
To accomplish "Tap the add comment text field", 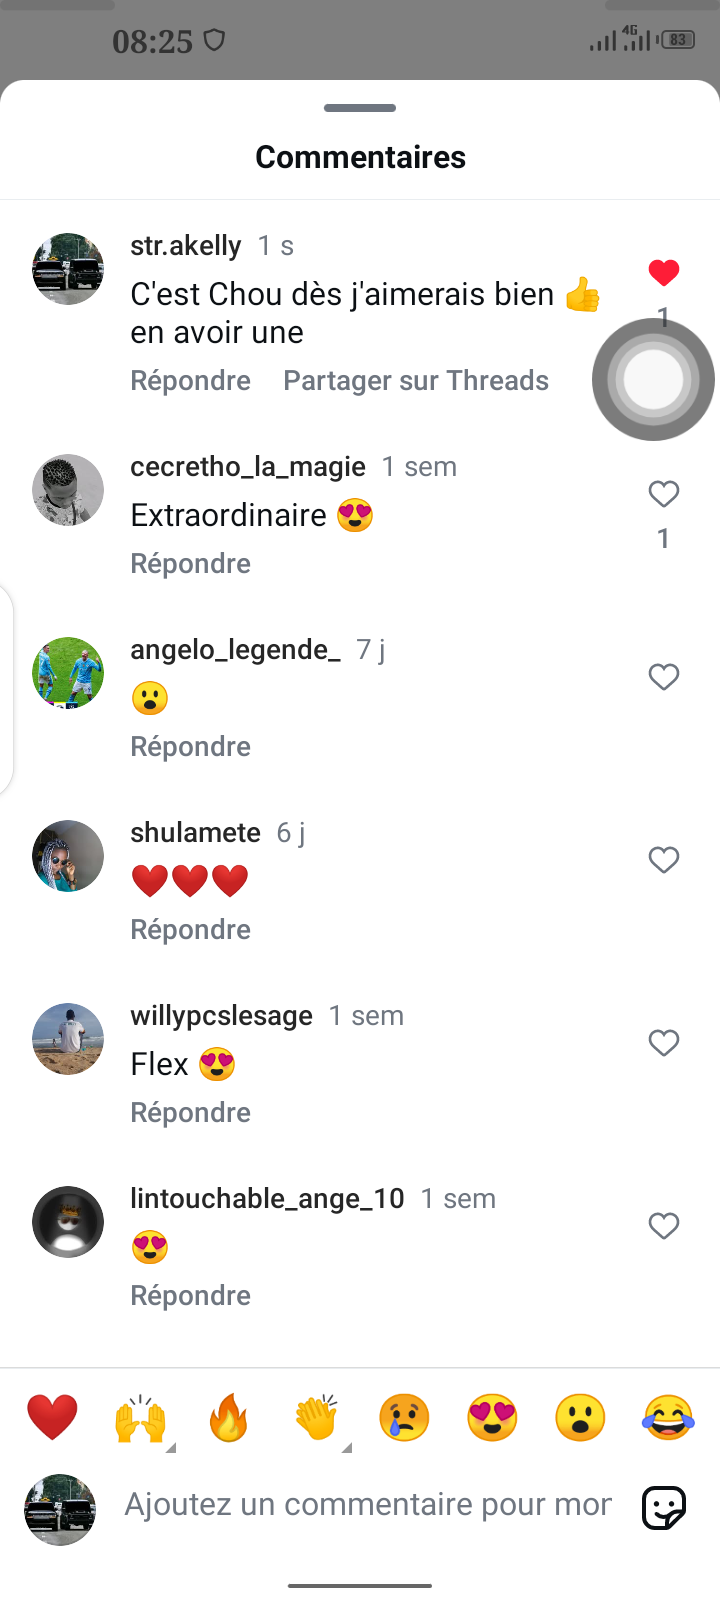I will pos(368,1505).
